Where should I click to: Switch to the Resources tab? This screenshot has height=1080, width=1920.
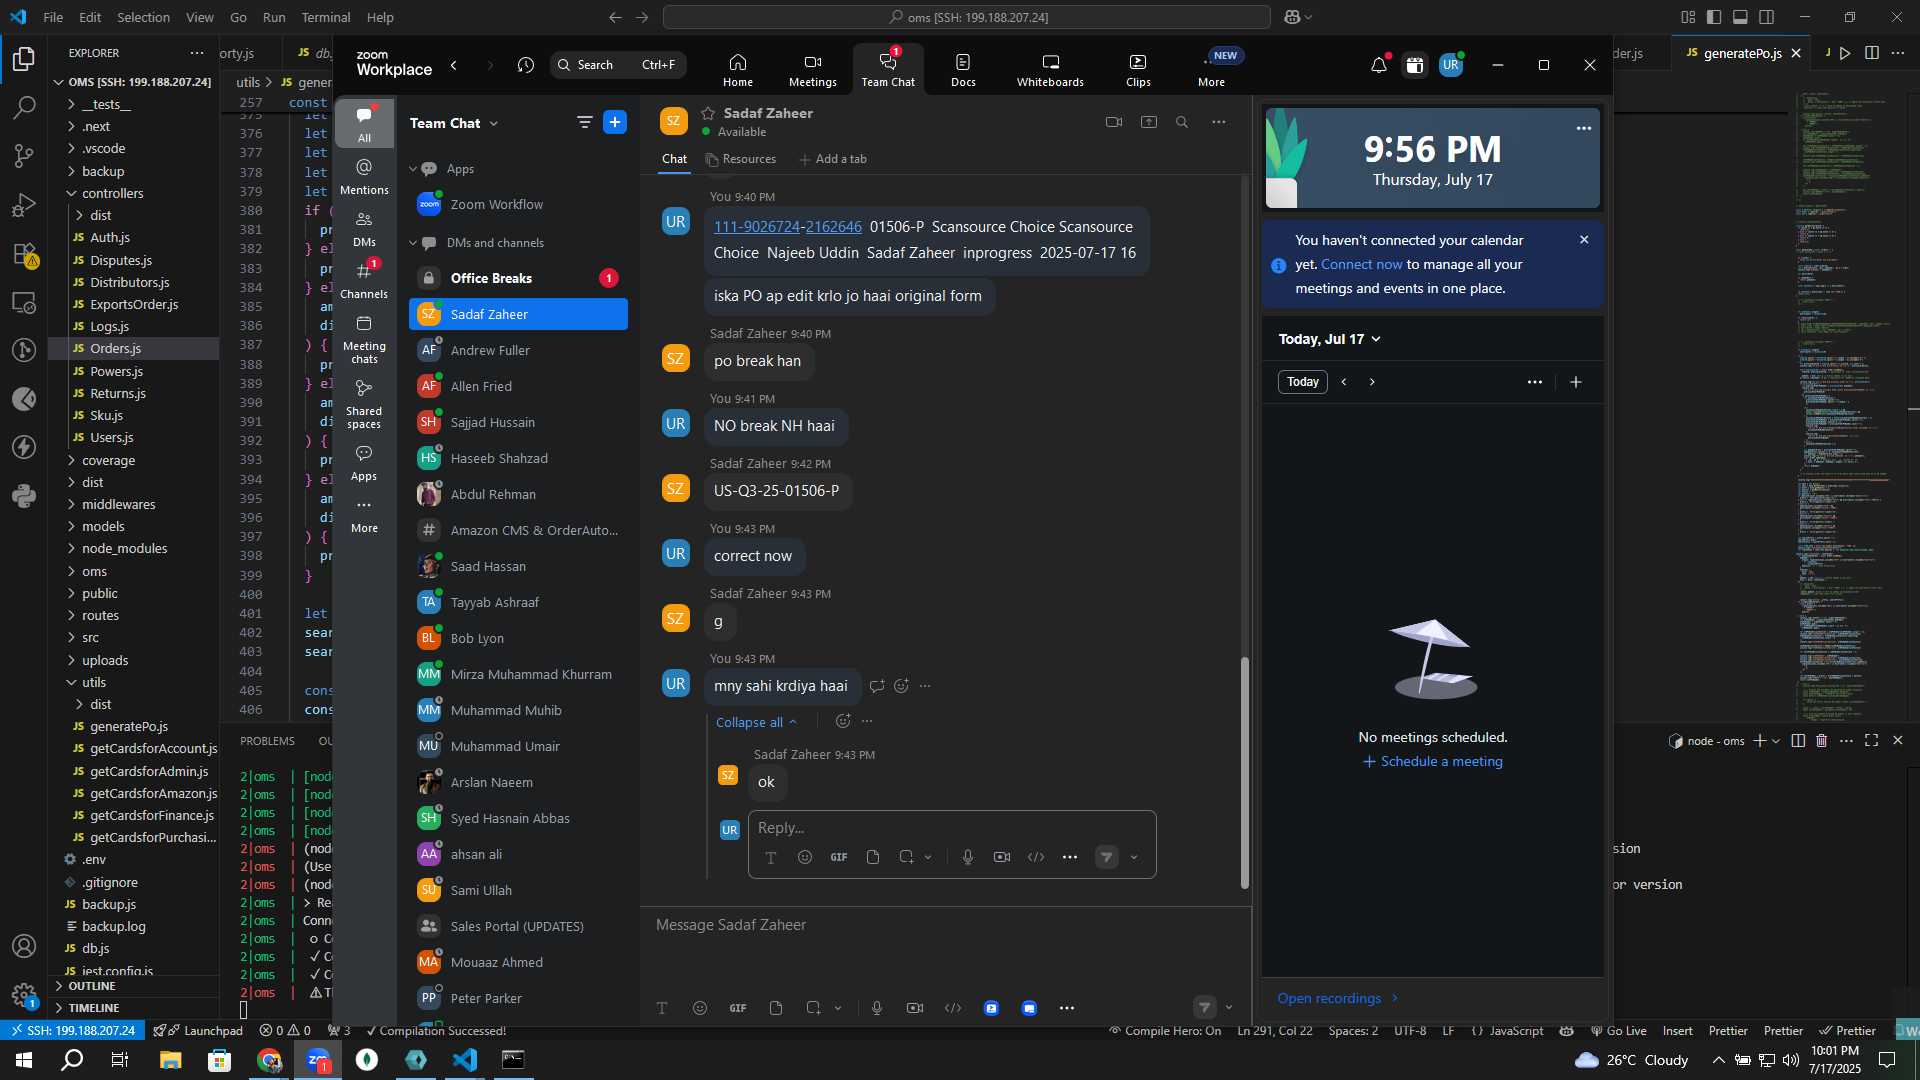pyautogui.click(x=740, y=159)
